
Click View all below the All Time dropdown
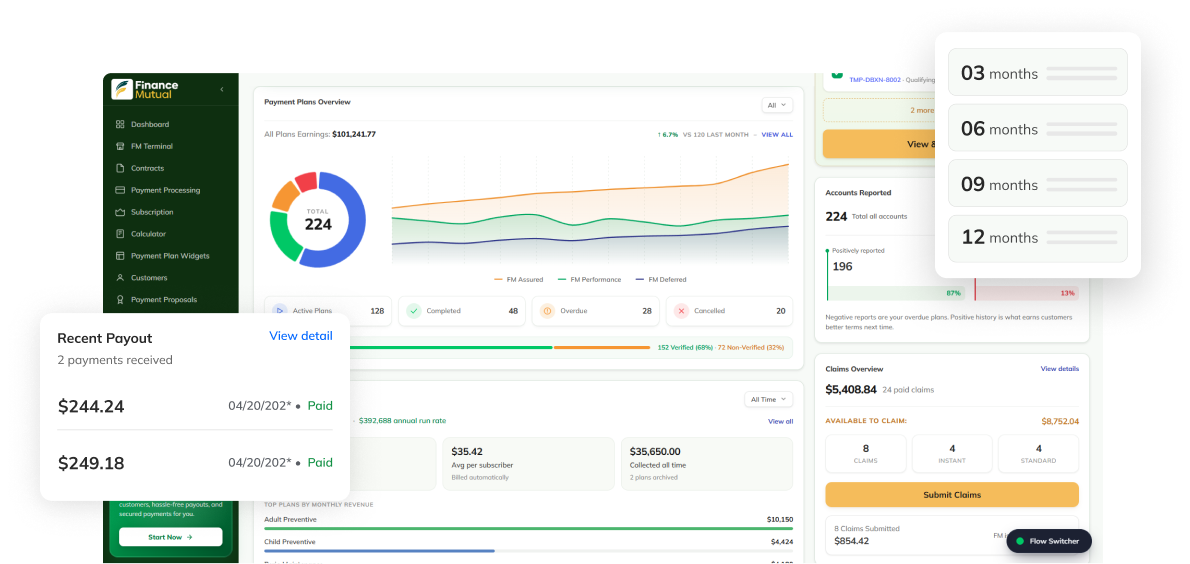[x=780, y=421]
